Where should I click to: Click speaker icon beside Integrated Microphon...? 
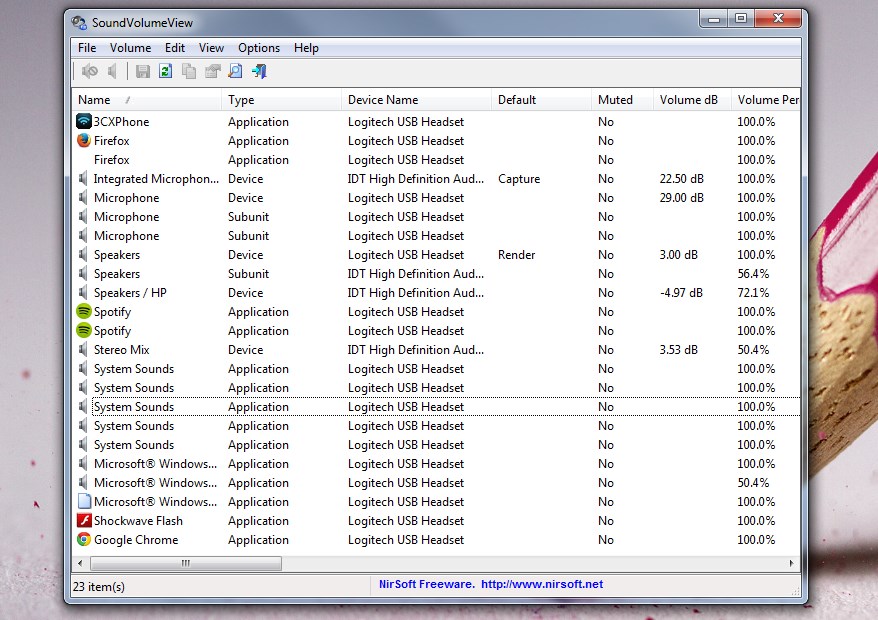point(83,179)
